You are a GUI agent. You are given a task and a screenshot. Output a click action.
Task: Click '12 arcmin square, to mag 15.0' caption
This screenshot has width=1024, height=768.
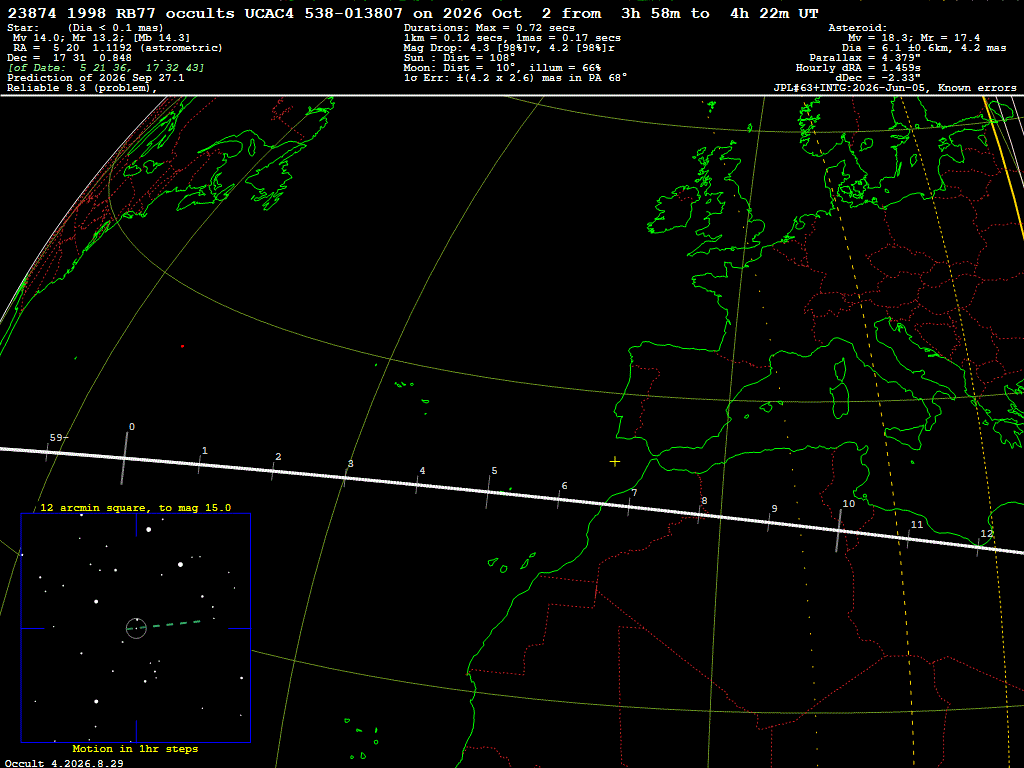[x=135, y=507]
